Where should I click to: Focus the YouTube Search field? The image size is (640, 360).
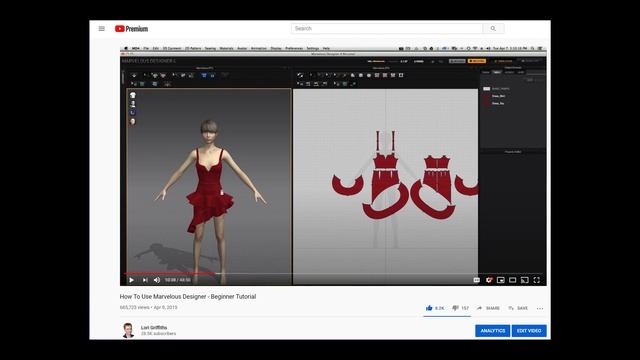tap(387, 29)
